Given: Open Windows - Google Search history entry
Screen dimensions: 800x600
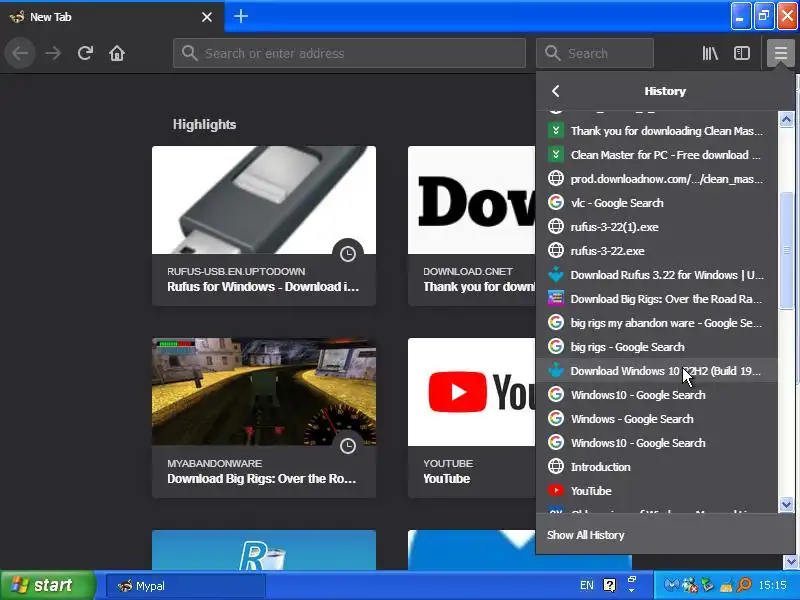Looking at the screenshot, I should point(657,419).
